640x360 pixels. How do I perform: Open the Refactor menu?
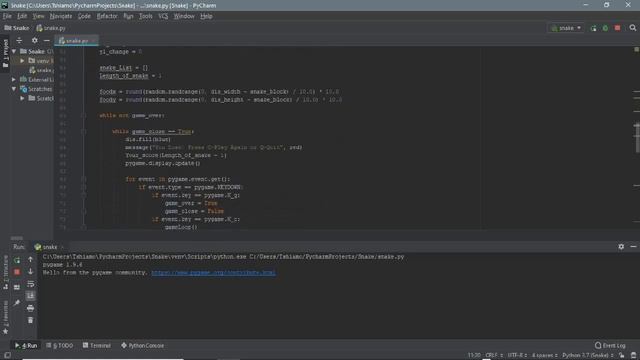[107, 16]
